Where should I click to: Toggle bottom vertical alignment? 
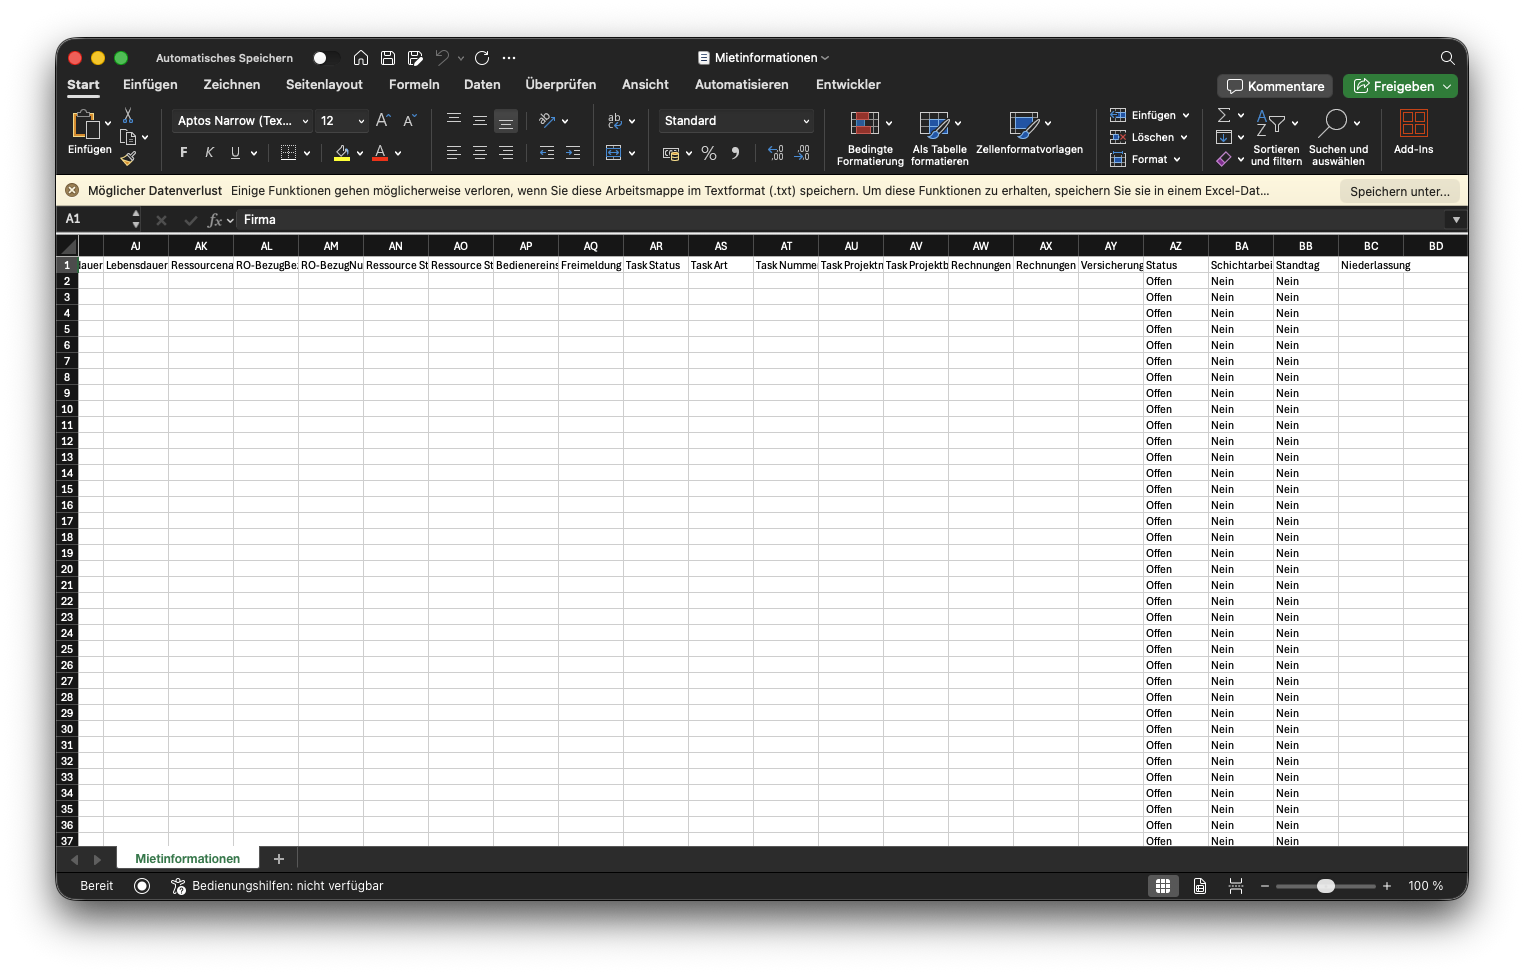506,121
